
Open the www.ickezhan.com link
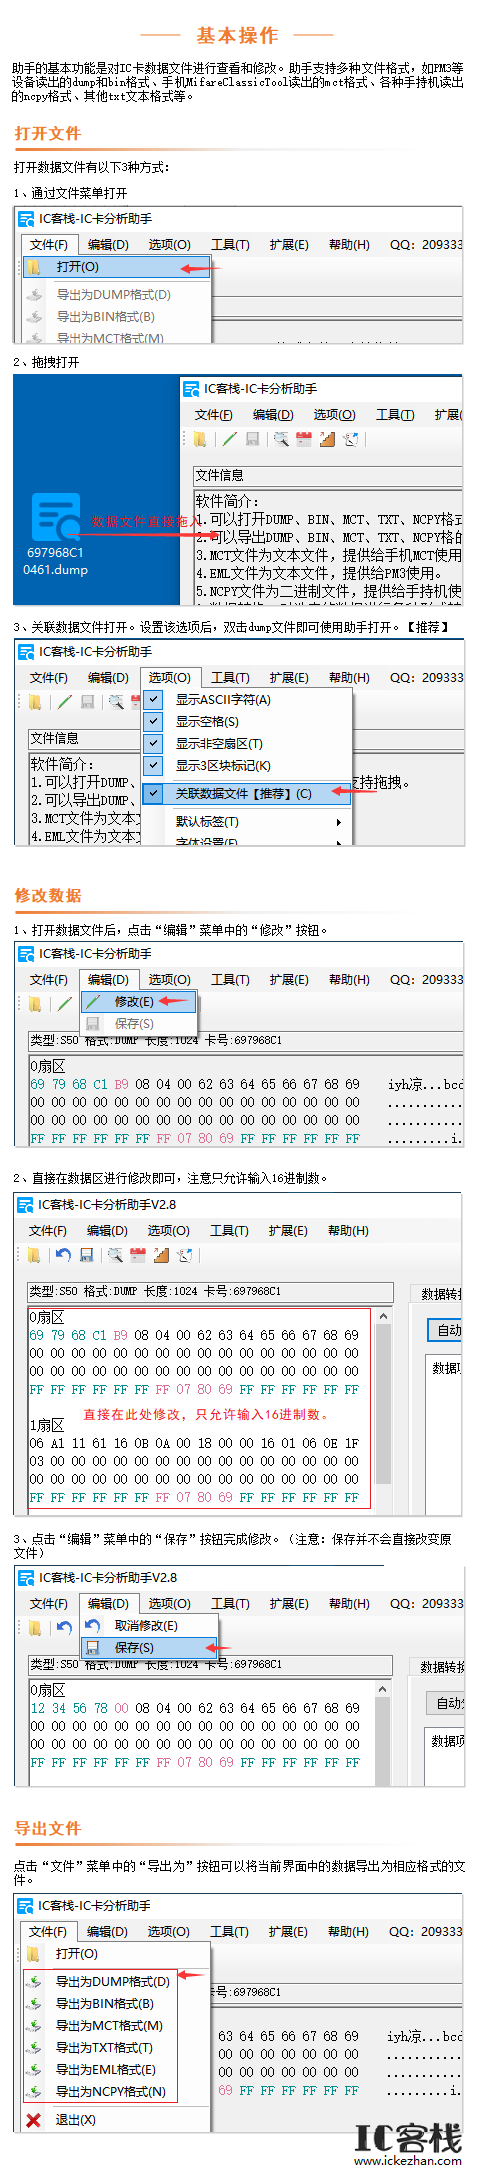point(408,2160)
